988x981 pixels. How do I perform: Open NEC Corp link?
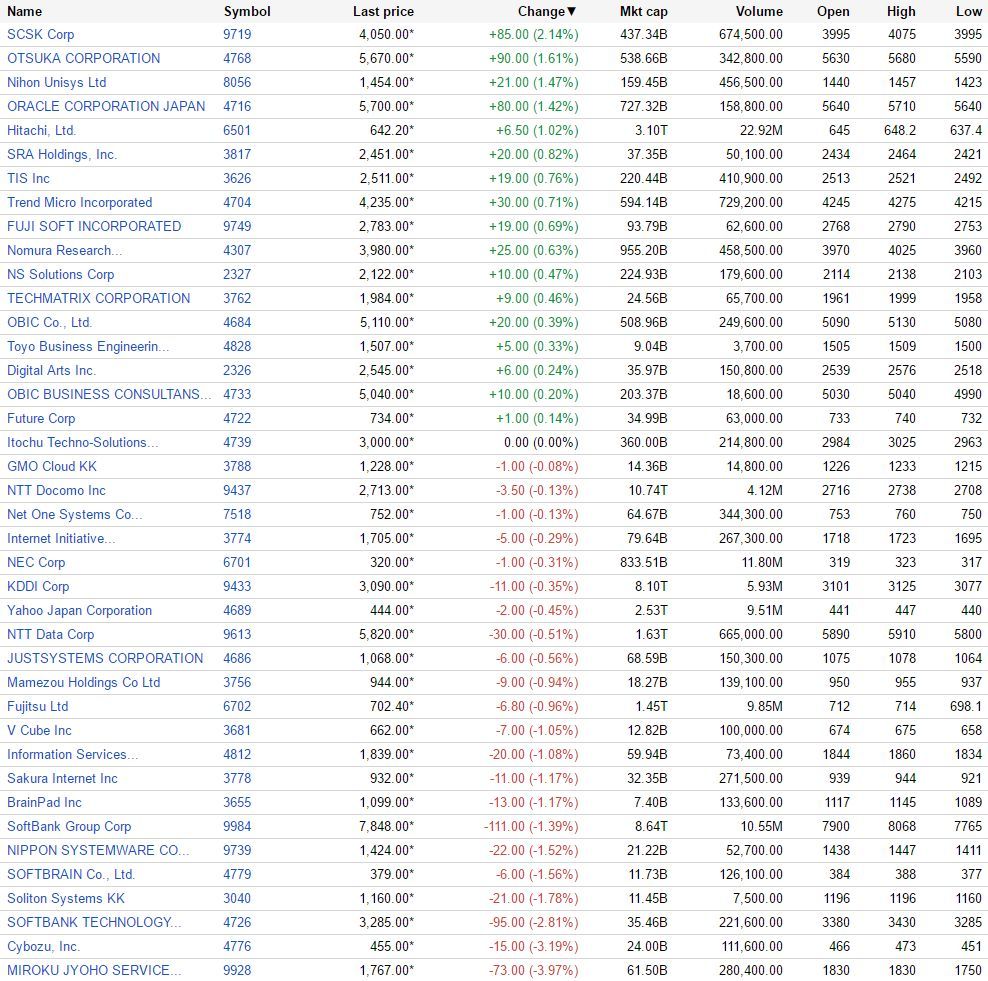pyautogui.click(x=36, y=562)
